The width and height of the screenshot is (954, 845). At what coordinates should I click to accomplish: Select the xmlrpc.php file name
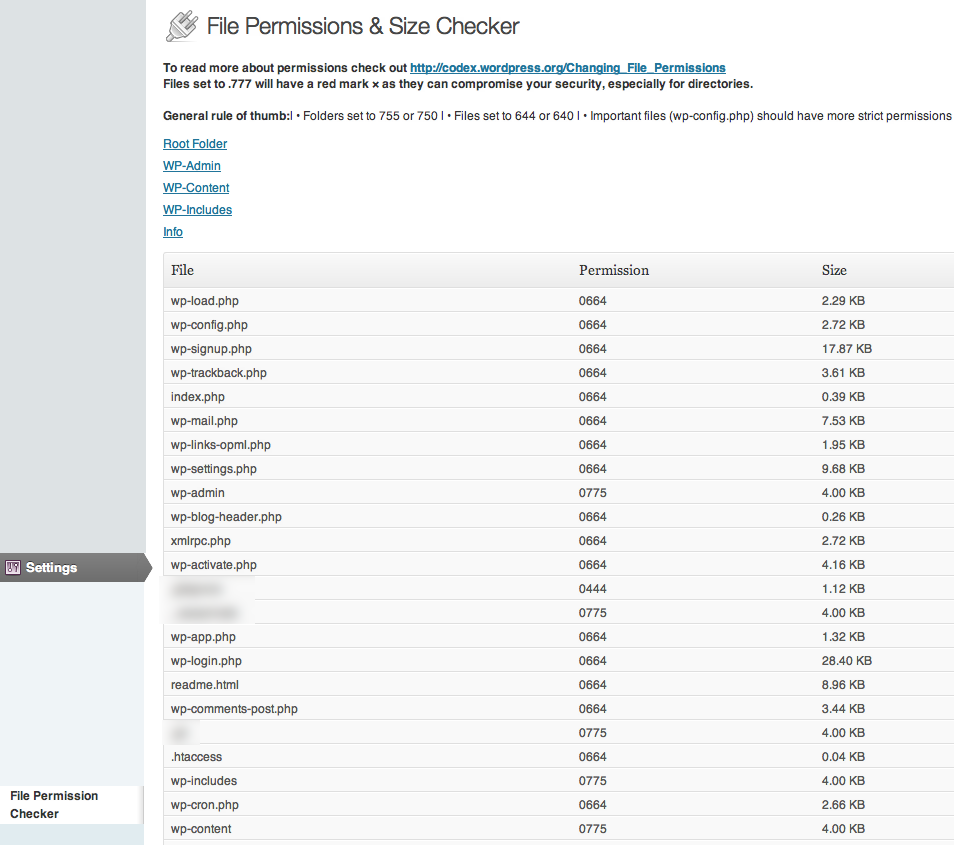point(201,541)
